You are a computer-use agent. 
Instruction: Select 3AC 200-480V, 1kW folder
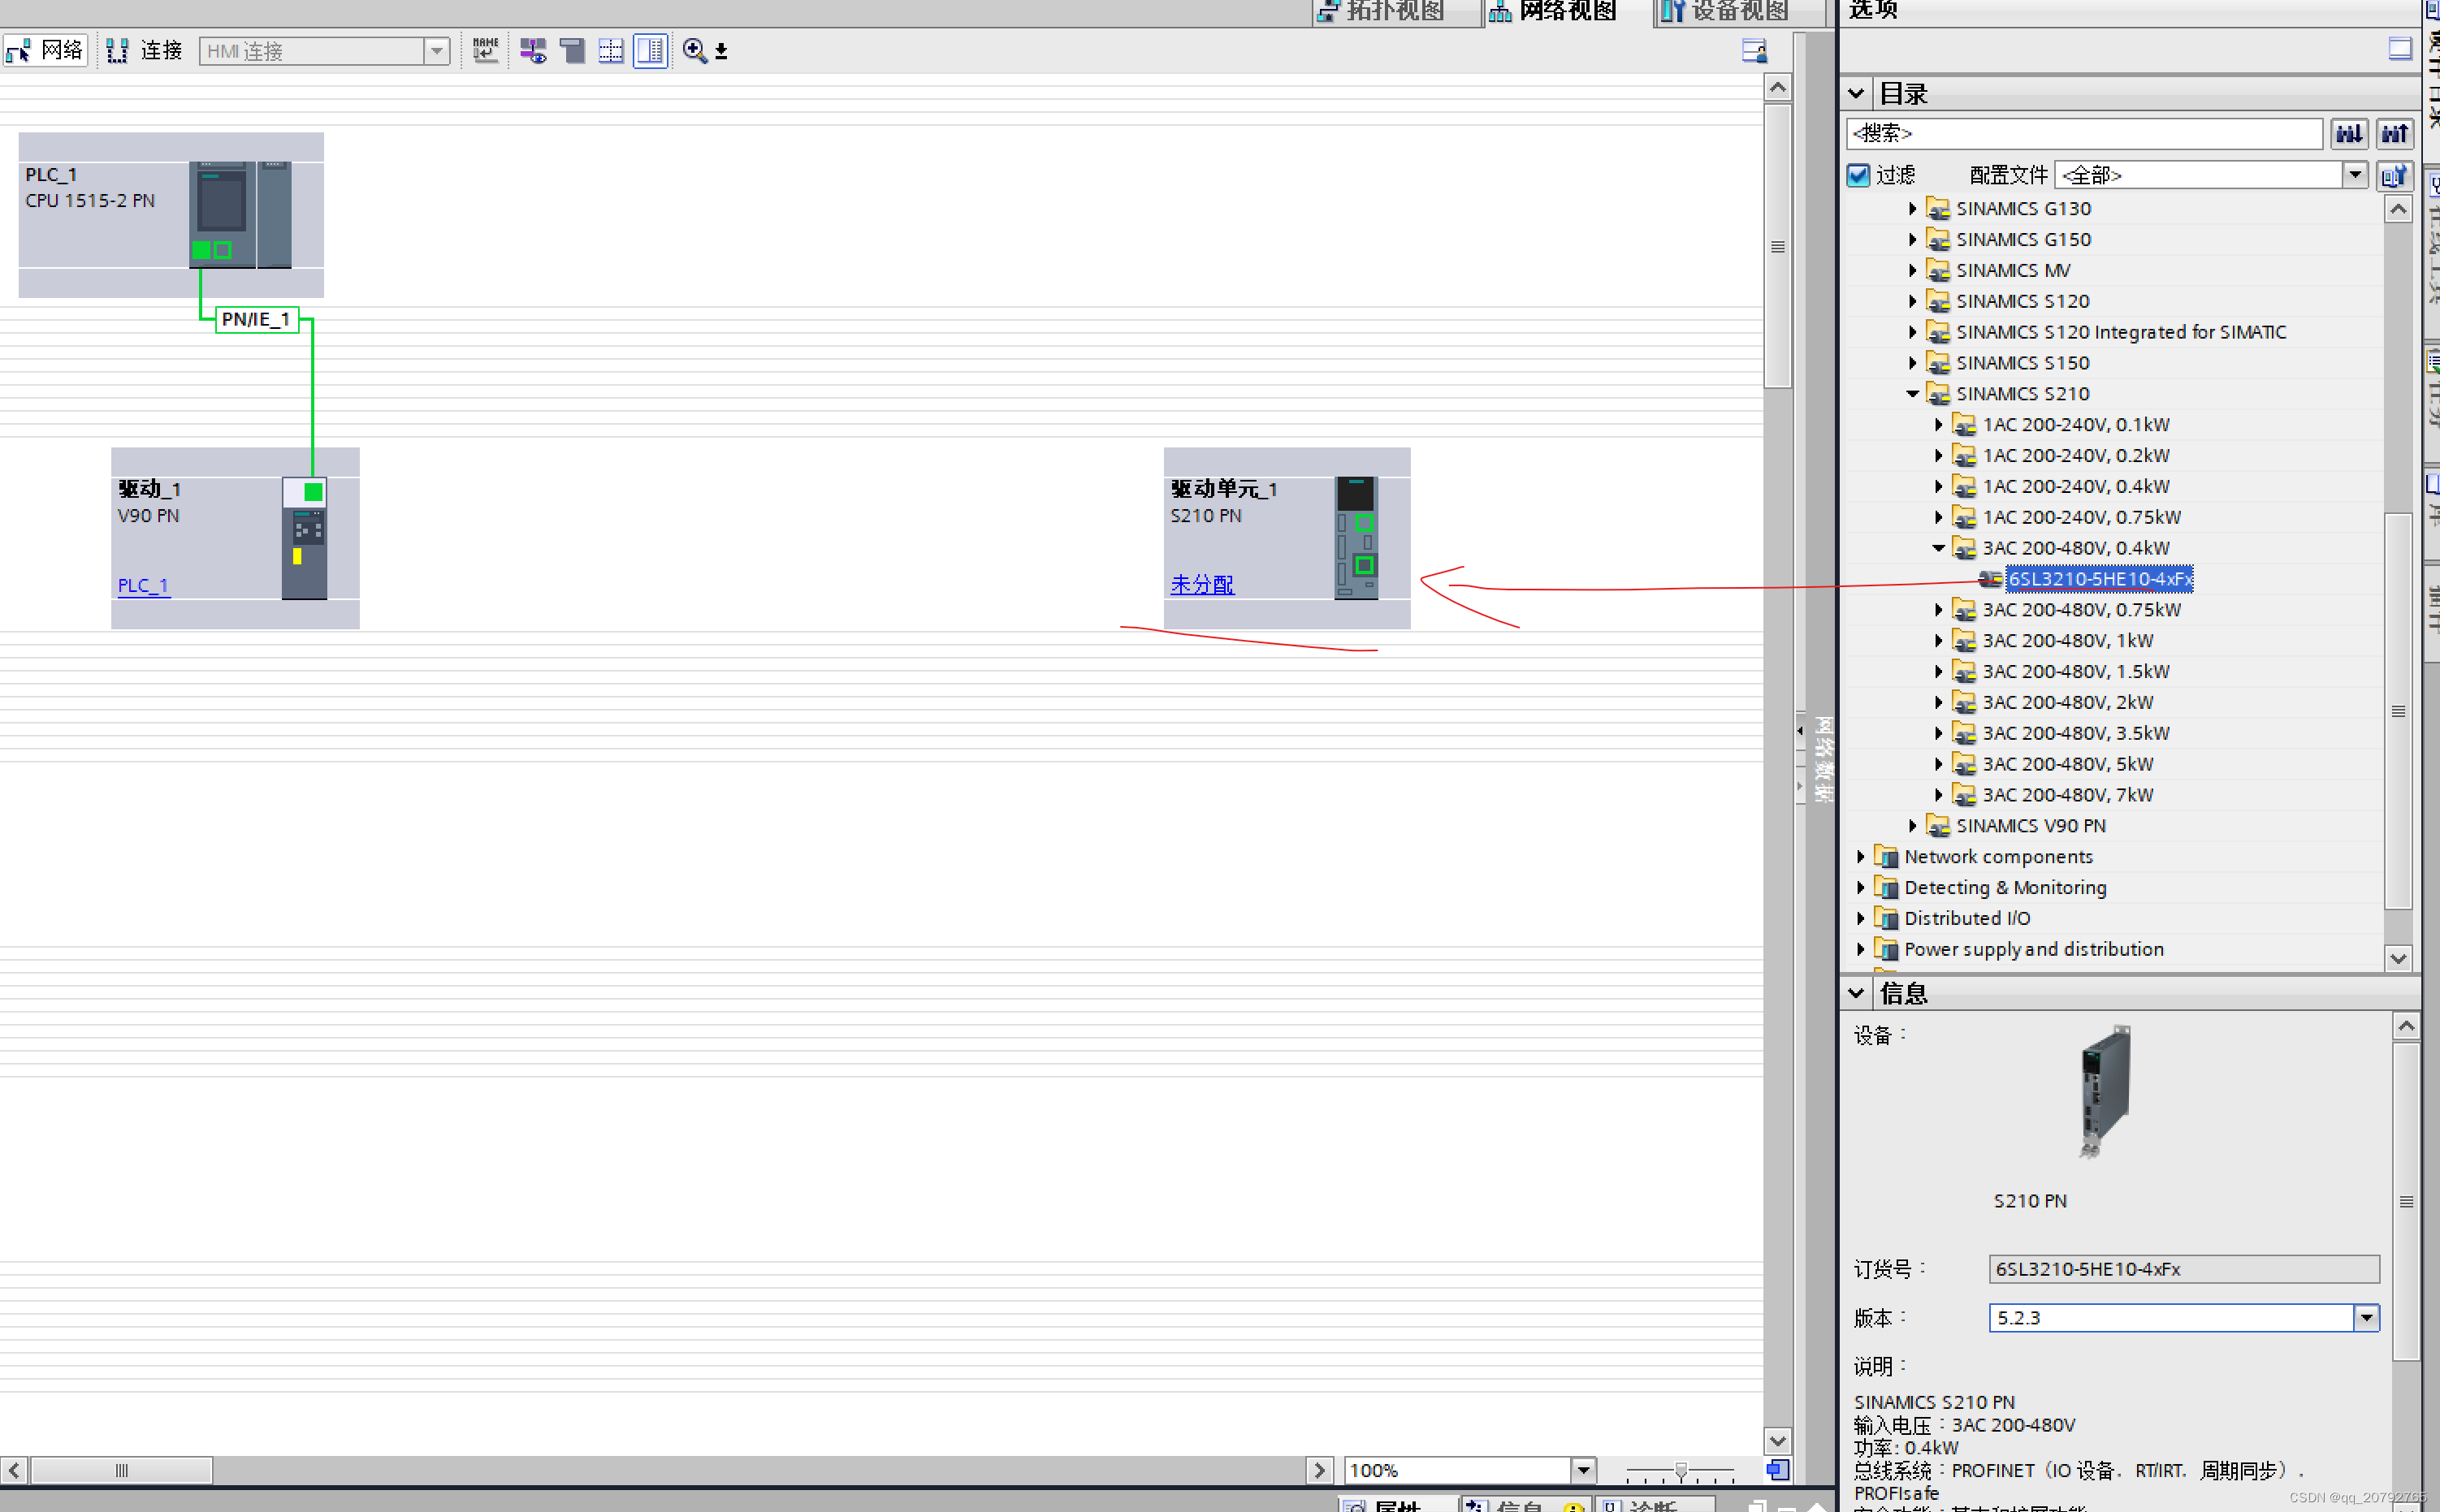tap(2067, 641)
